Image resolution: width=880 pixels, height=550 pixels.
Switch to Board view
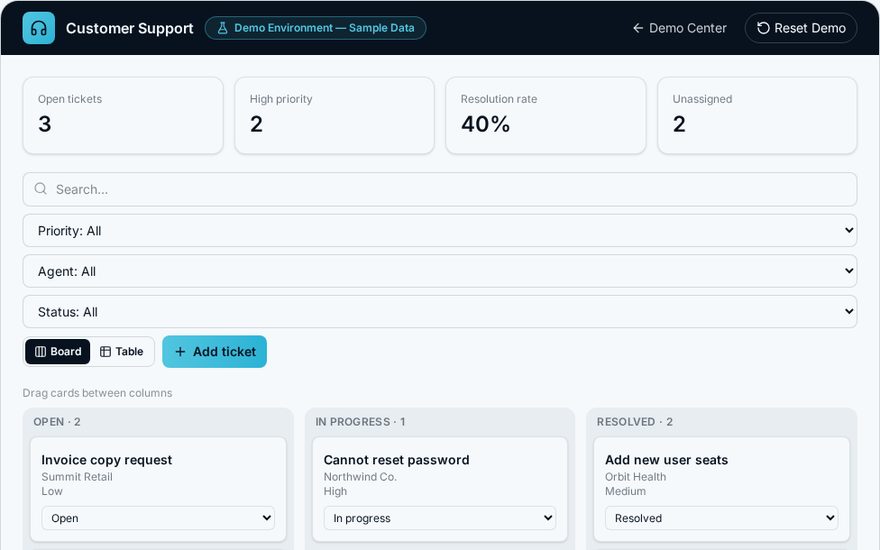(x=57, y=351)
